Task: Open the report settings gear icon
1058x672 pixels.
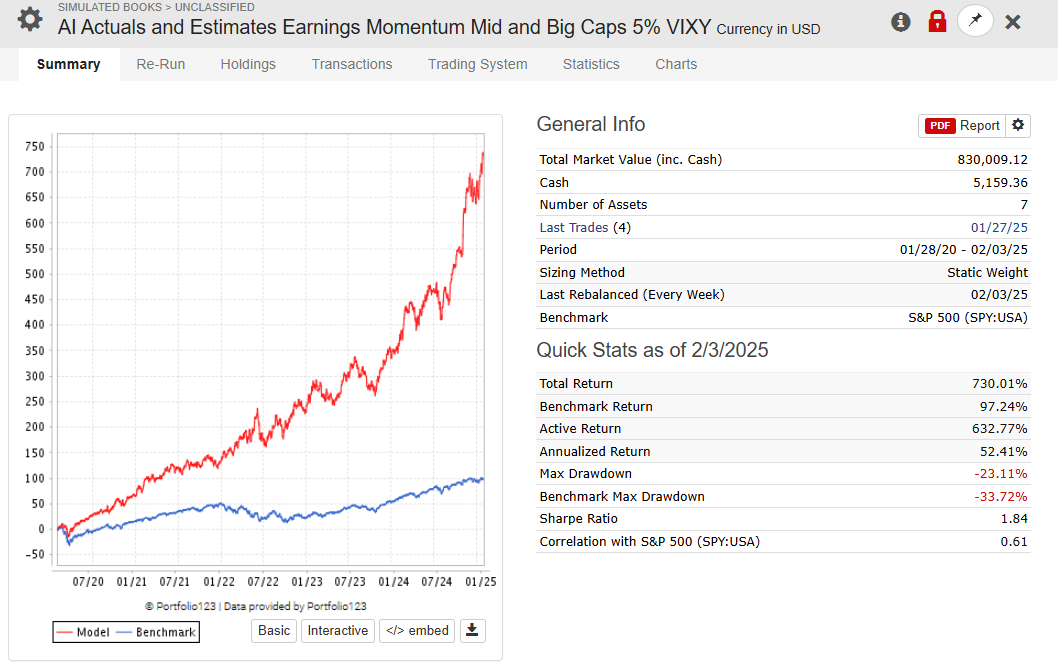Action: click(1018, 125)
